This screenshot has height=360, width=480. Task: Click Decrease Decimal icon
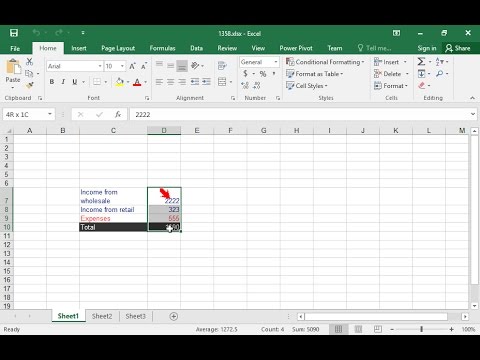click(x=257, y=86)
